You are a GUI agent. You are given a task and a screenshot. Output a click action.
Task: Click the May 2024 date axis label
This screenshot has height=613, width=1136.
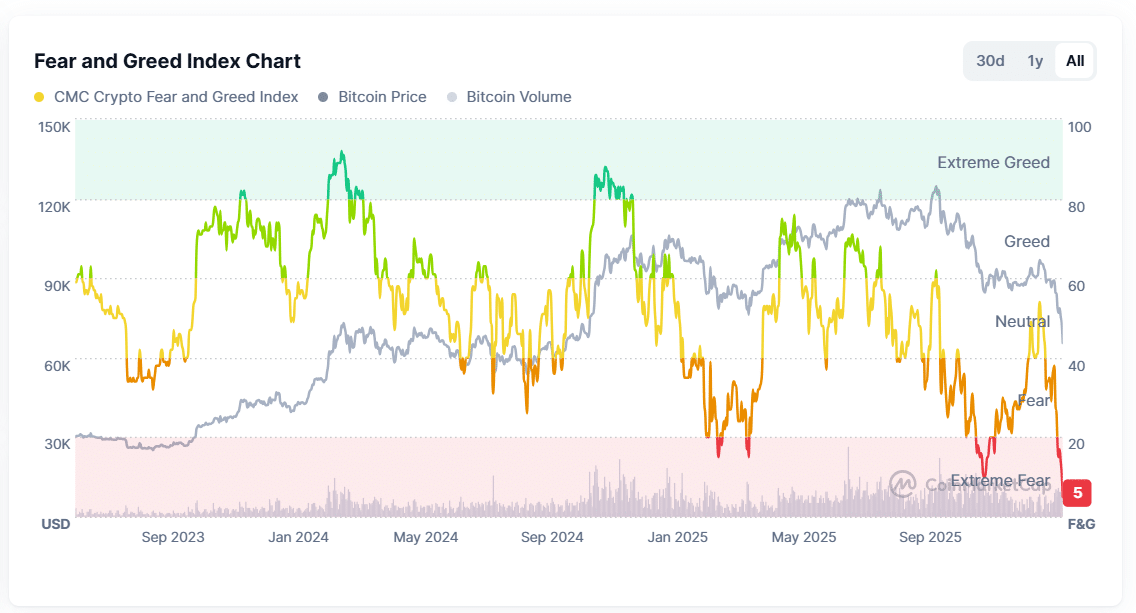[425, 538]
